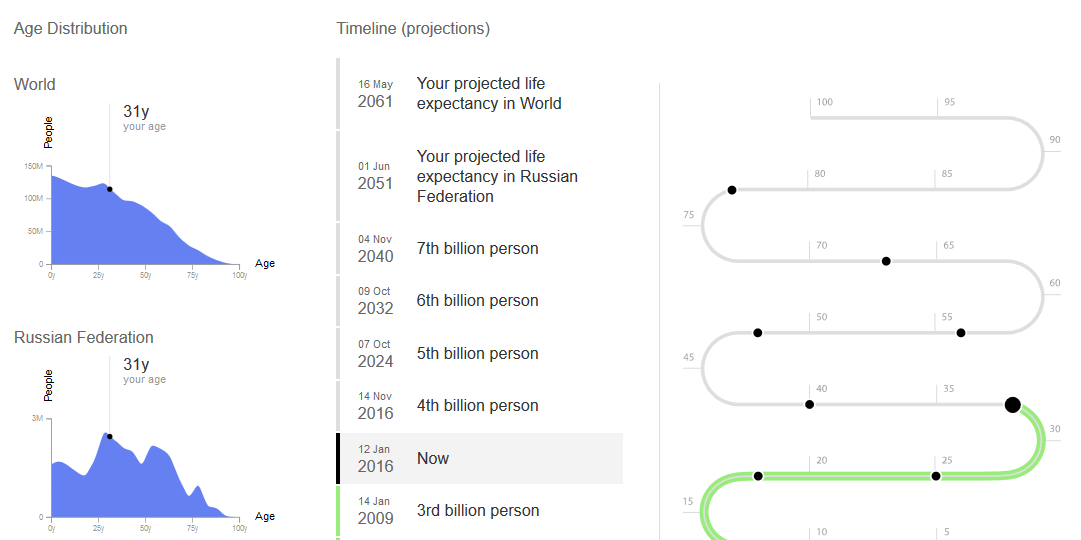Click the green-path dot between ages 20 and 15
This screenshot has width=1081, height=540.
(x=758, y=476)
